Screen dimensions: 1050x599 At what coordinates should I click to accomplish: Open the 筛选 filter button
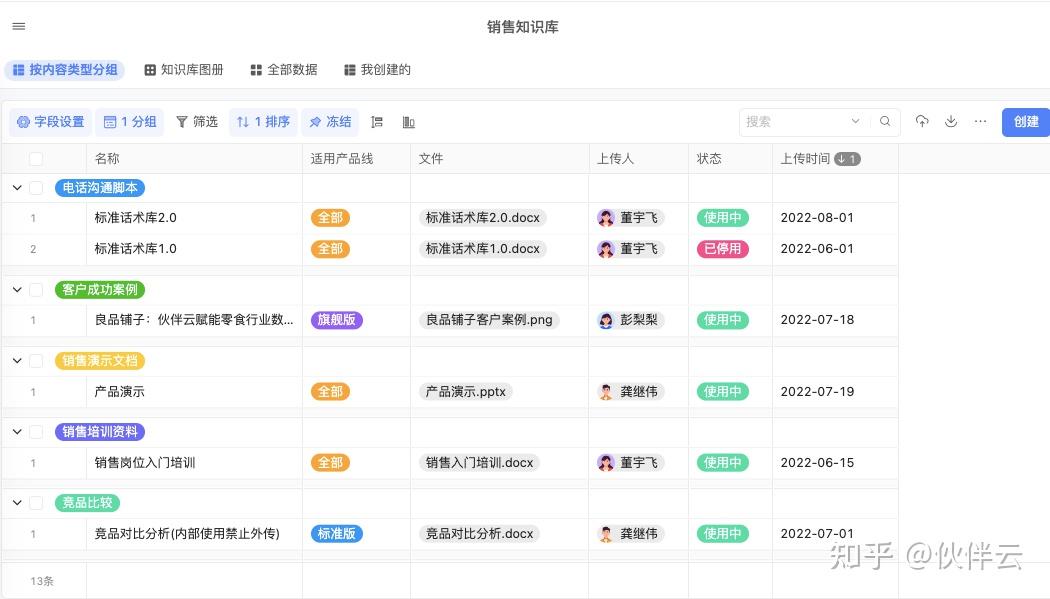tap(197, 122)
